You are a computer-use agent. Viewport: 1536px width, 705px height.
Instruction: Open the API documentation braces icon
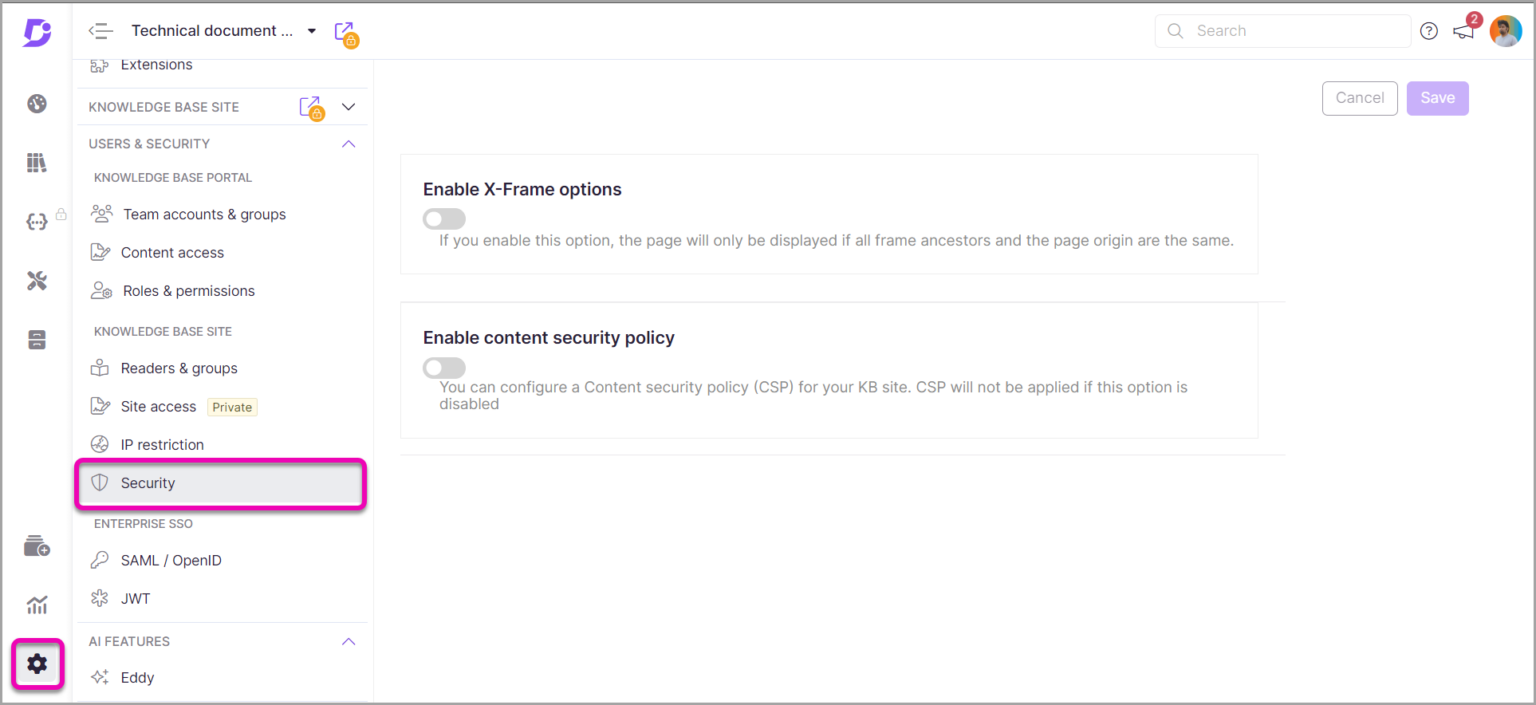(37, 222)
